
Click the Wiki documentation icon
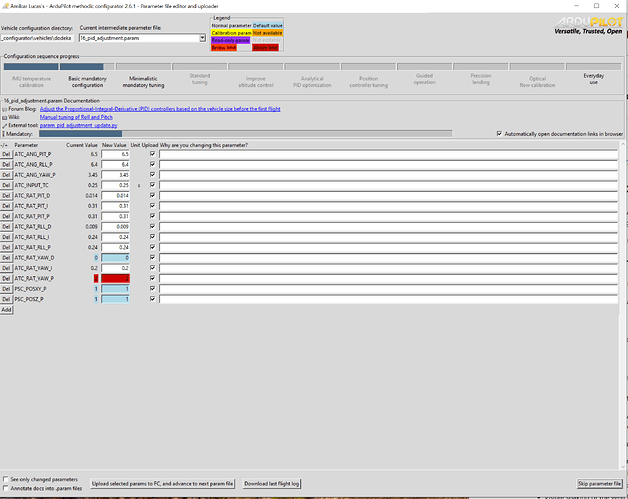coord(4,117)
